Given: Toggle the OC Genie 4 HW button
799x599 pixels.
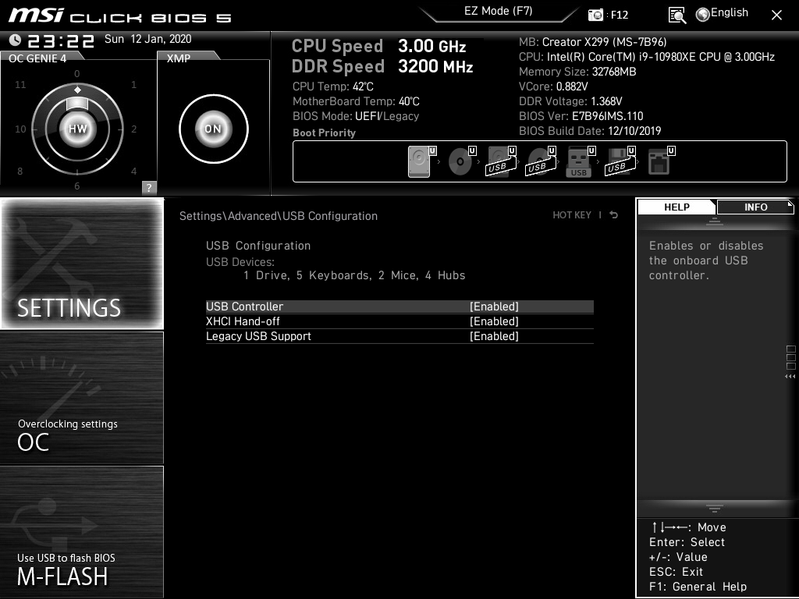Looking at the screenshot, I should pyautogui.click(x=77, y=129).
